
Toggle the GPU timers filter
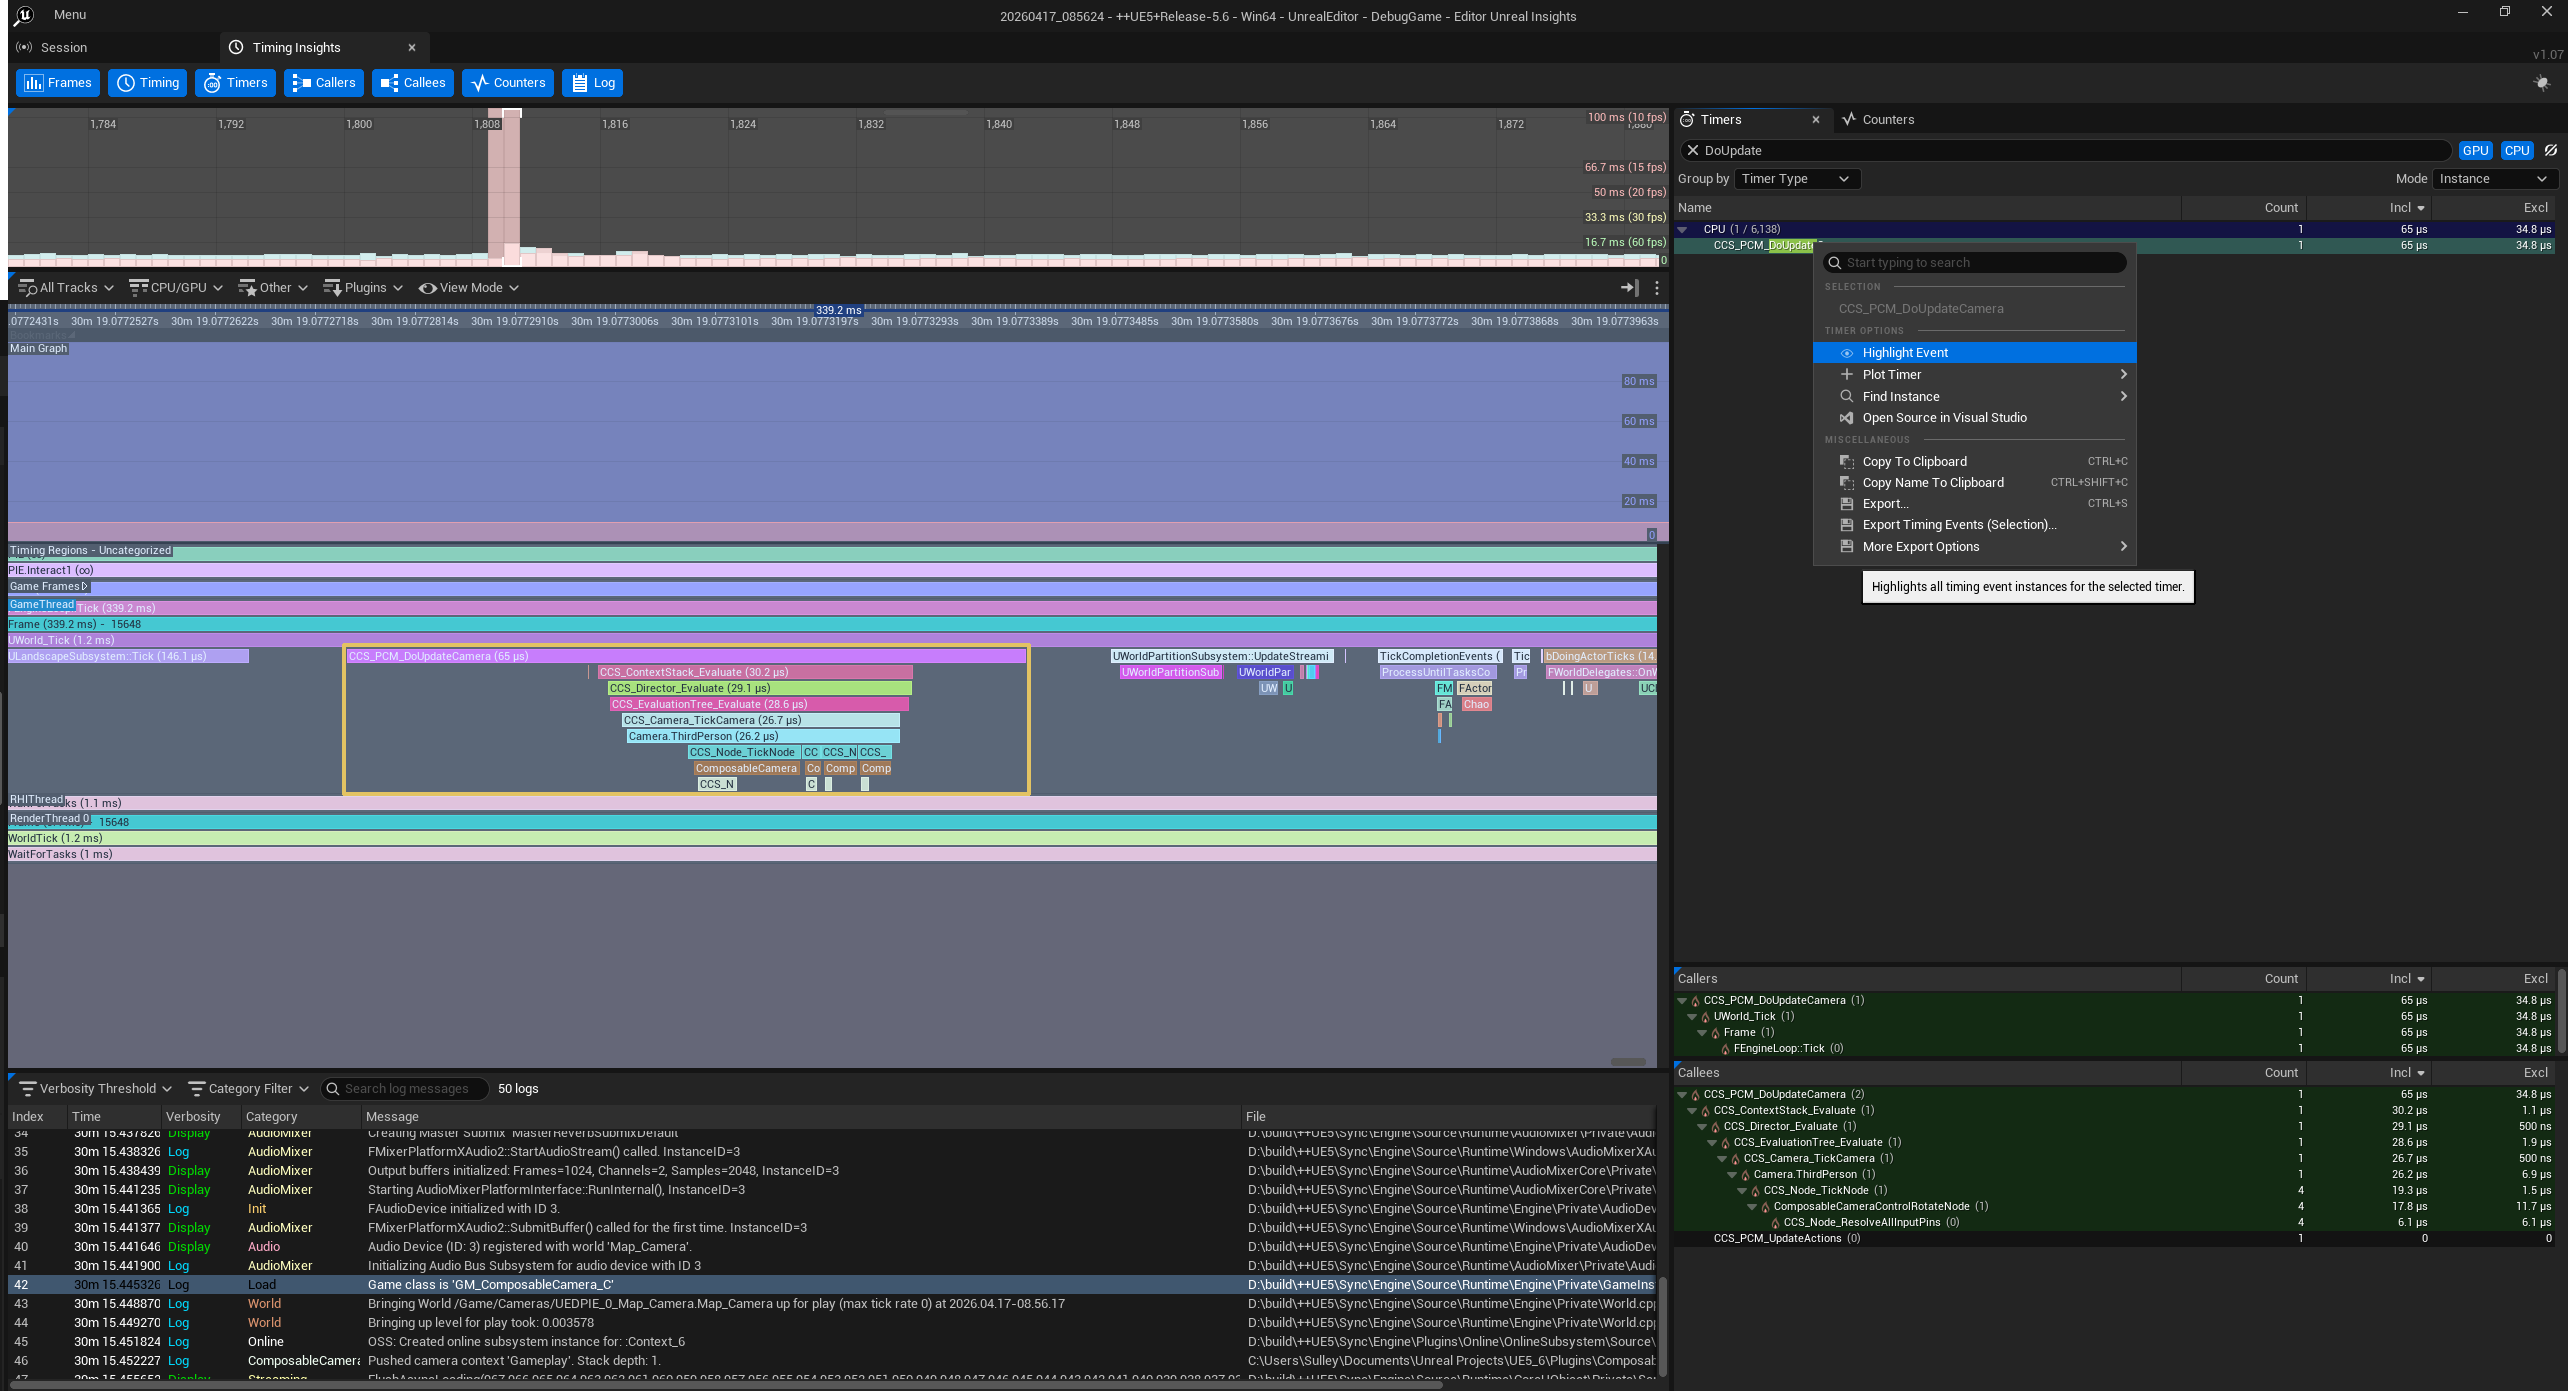coord(2475,151)
